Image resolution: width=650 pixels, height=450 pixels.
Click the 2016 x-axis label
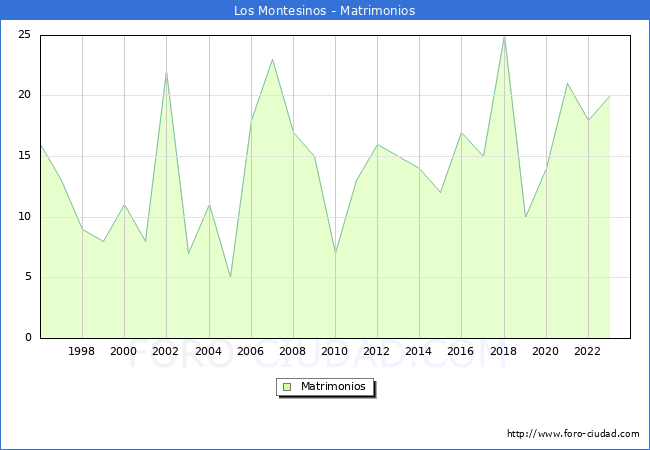point(460,351)
